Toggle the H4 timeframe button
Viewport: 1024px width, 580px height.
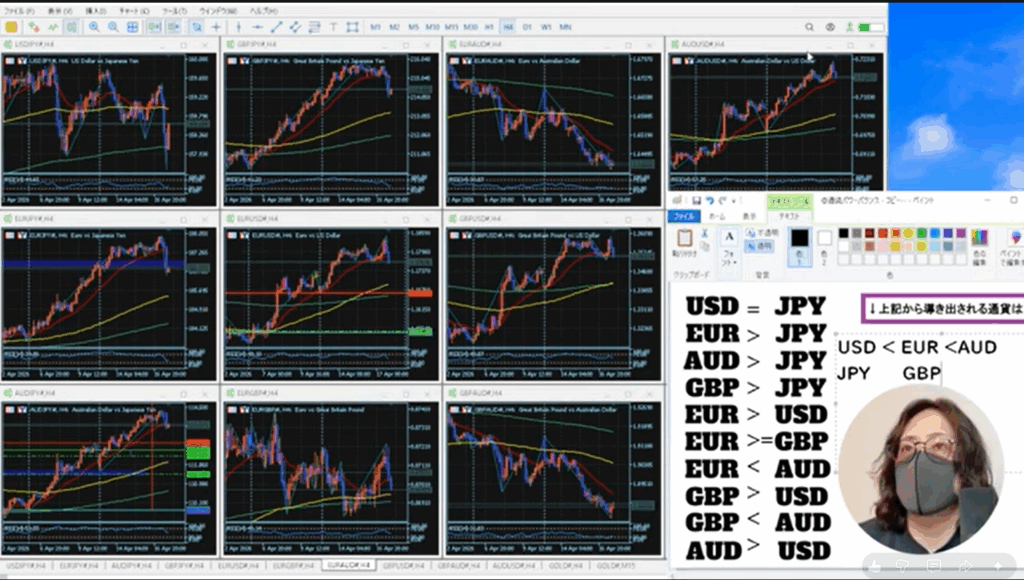point(508,27)
